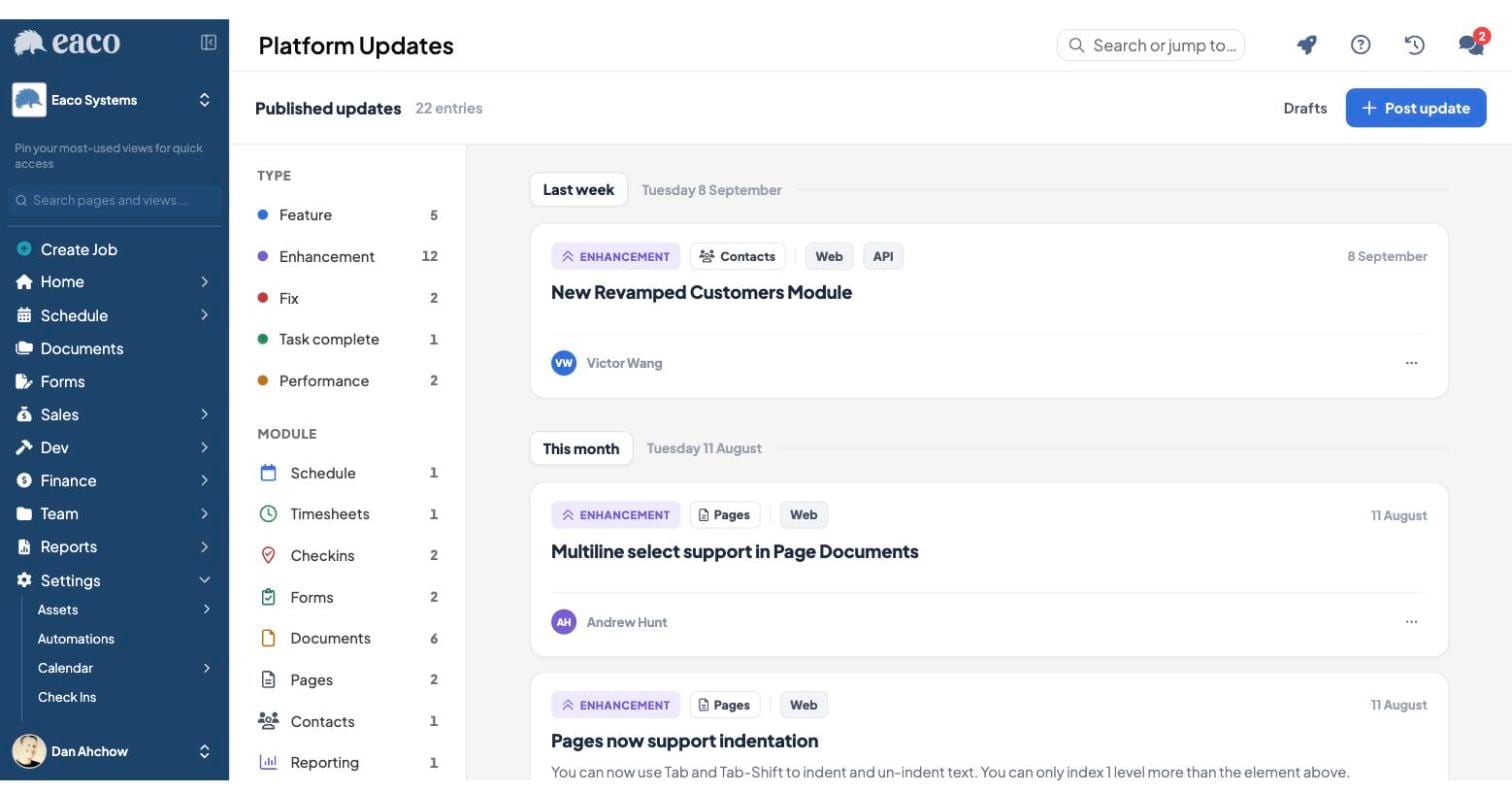Click the Dev hammer icon
Screen dimensions: 1512x800
[24, 447]
